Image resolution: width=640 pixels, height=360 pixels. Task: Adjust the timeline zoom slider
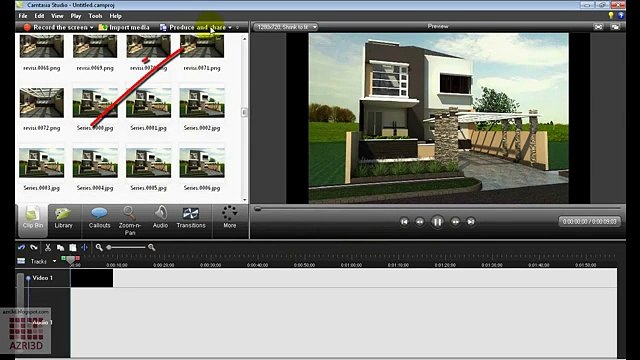[x=109, y=247]
